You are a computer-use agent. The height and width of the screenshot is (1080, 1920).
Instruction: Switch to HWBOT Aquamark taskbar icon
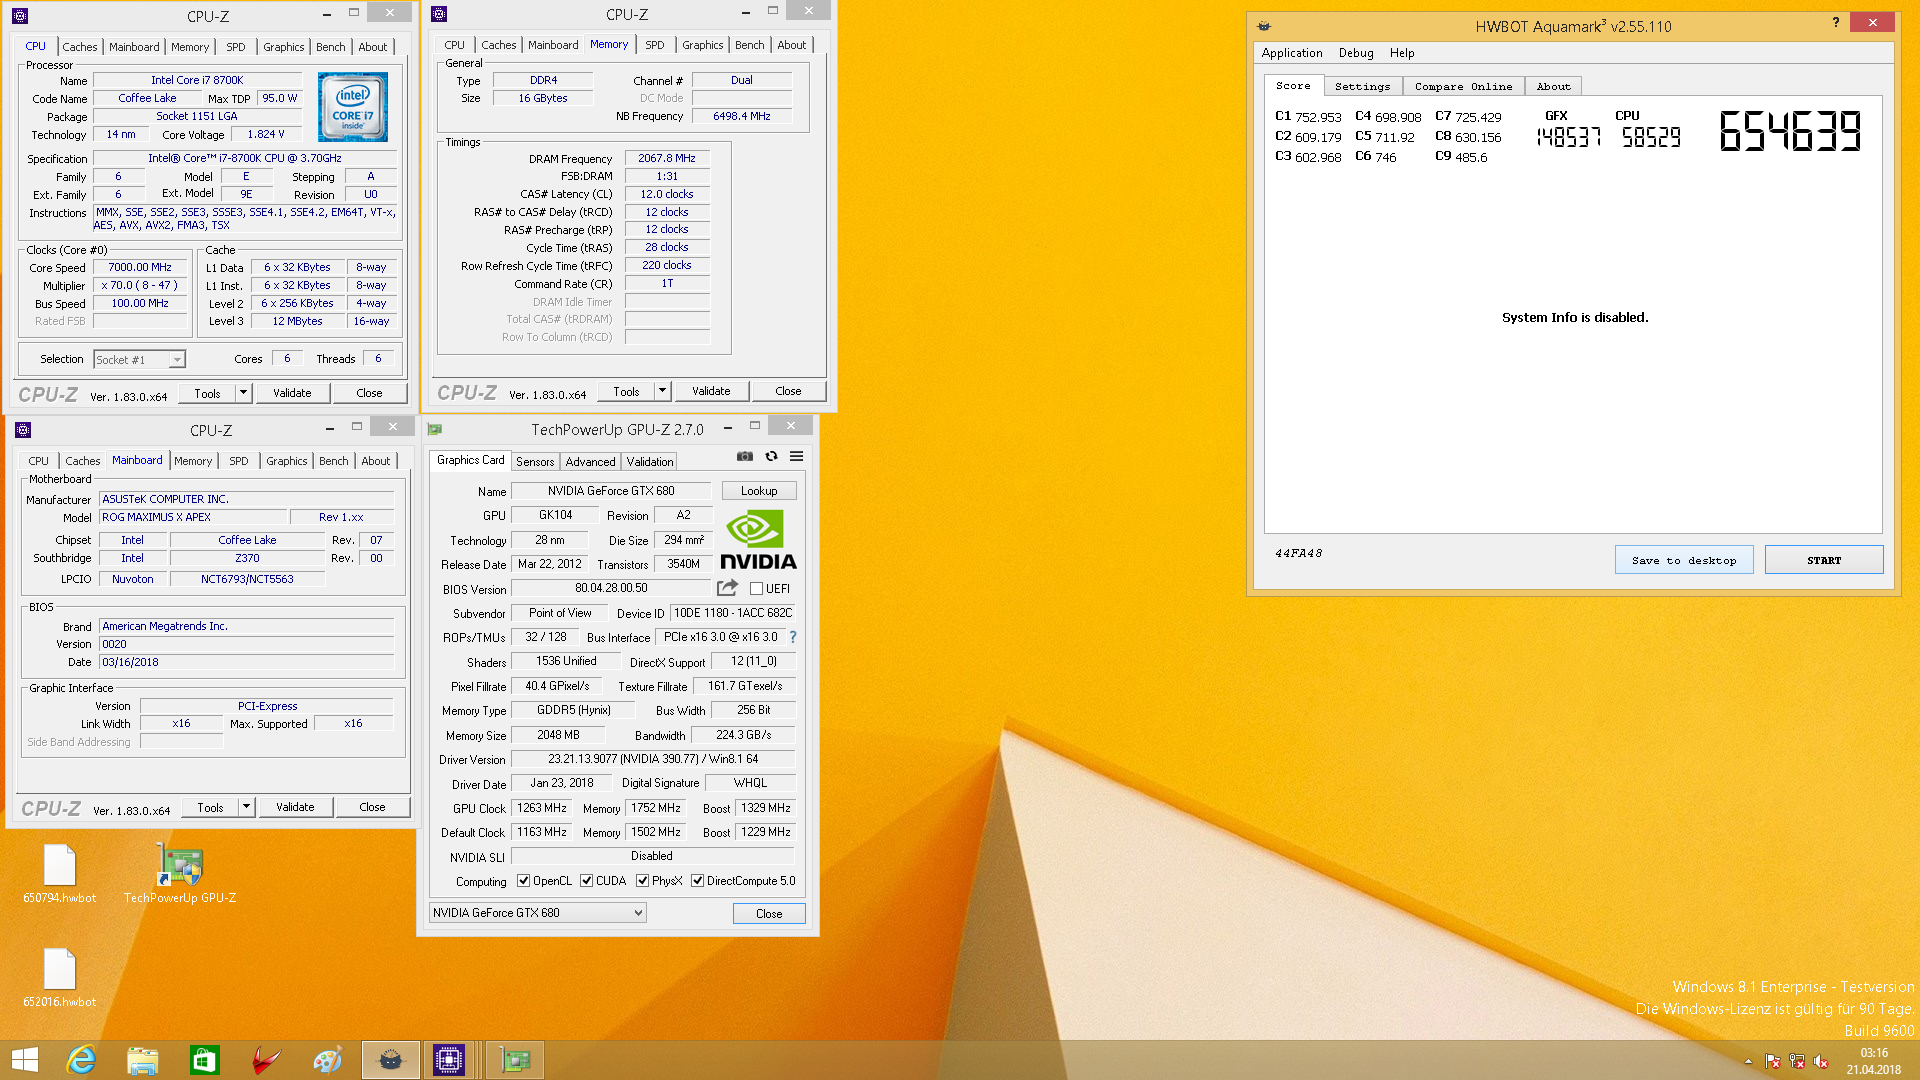point(391,1060)
